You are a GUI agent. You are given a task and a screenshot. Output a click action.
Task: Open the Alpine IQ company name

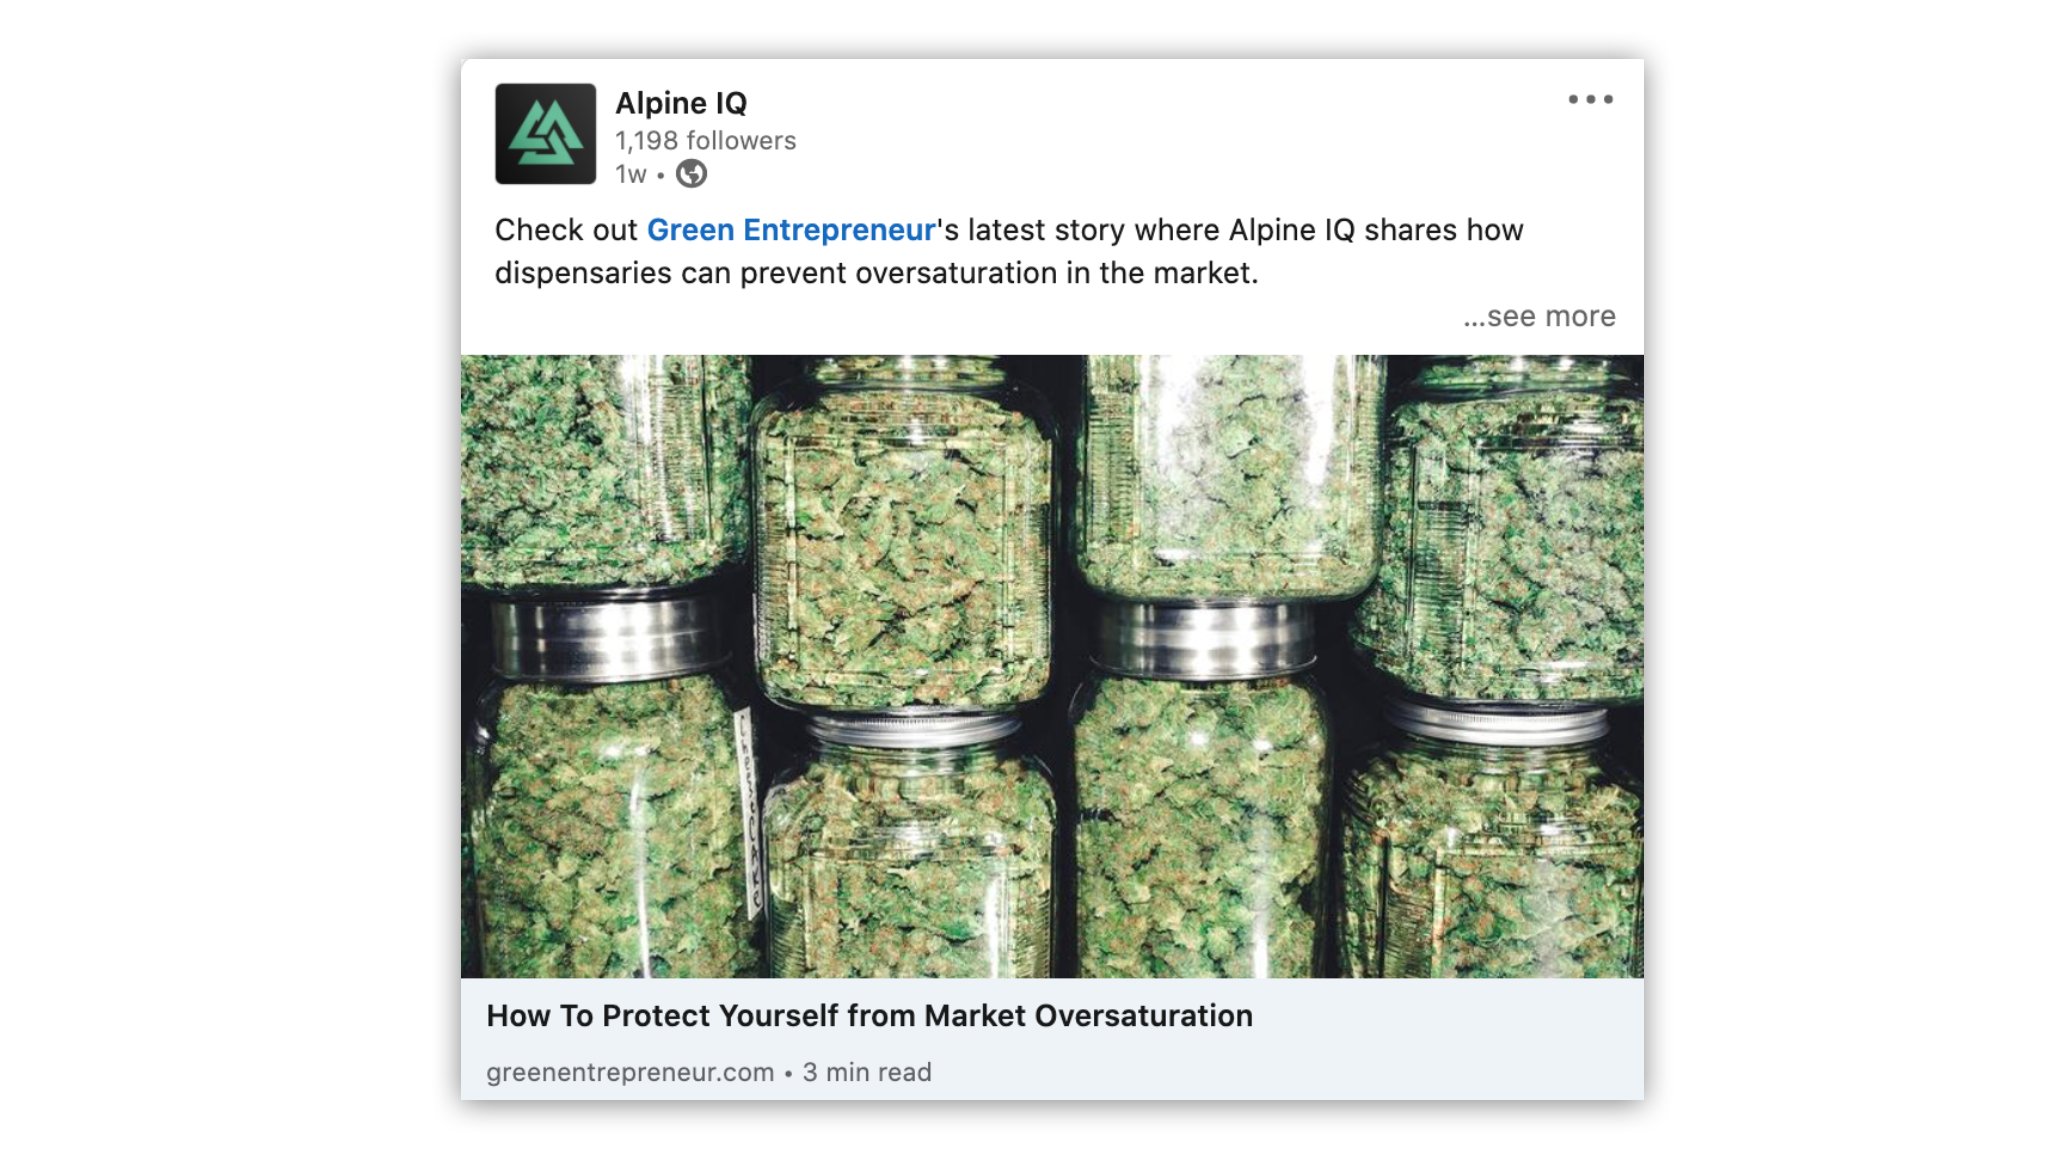pos(681,103)
